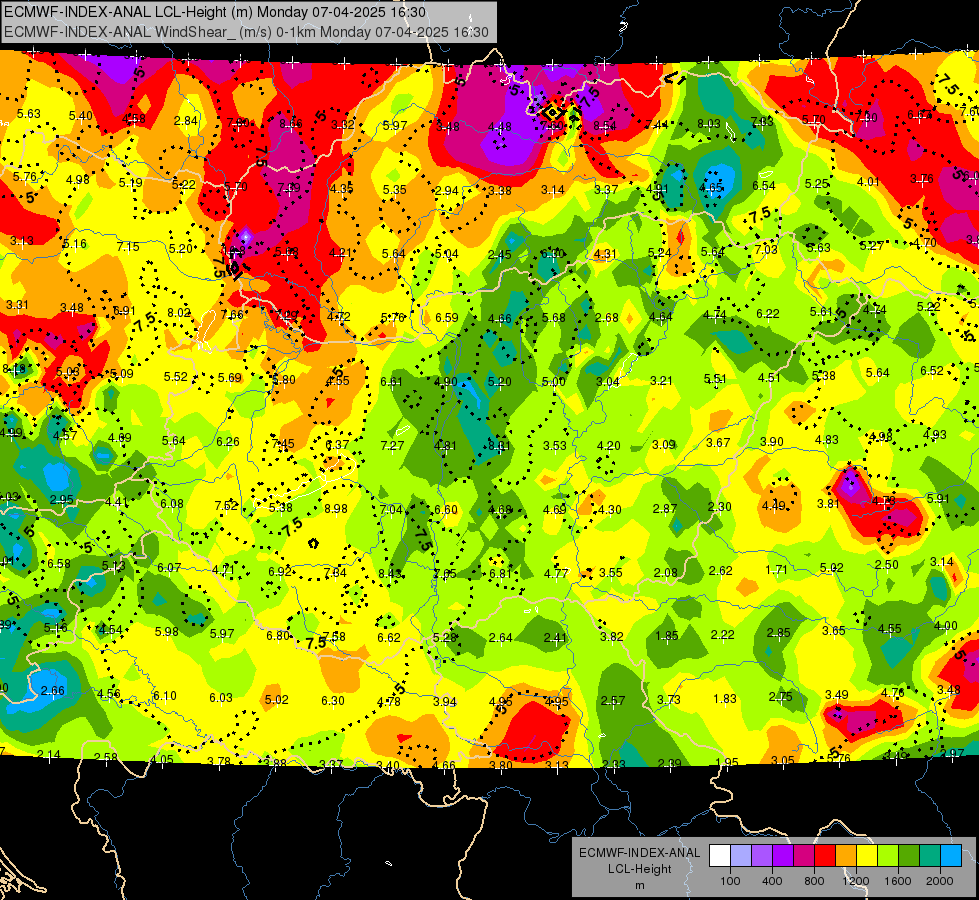Click the ECMWF-INDEX-ANAL text in the legend
979x900 pixels.
click(x=639, y=853)
